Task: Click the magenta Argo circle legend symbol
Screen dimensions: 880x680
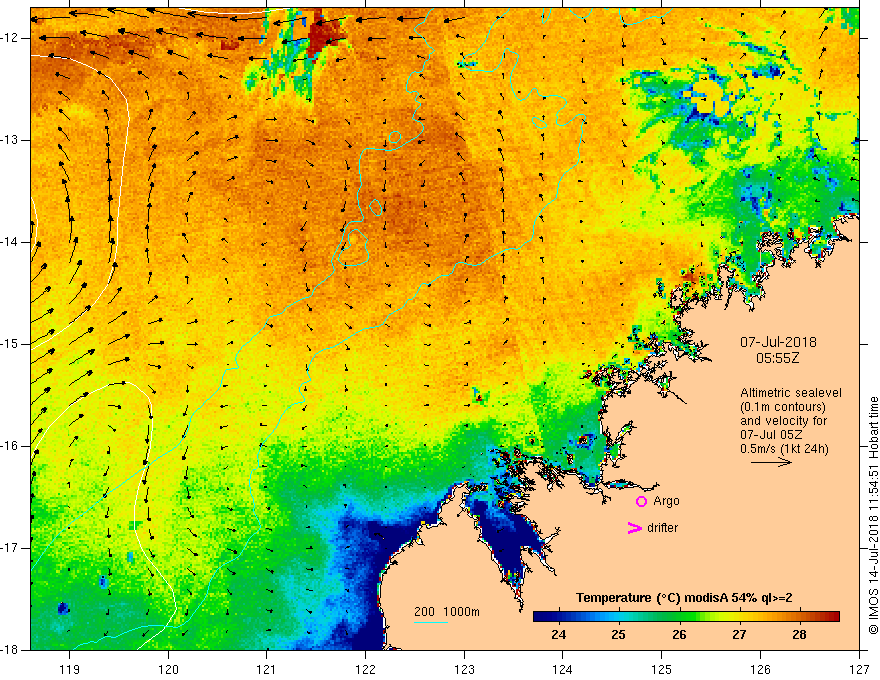Action: point(641,502)
